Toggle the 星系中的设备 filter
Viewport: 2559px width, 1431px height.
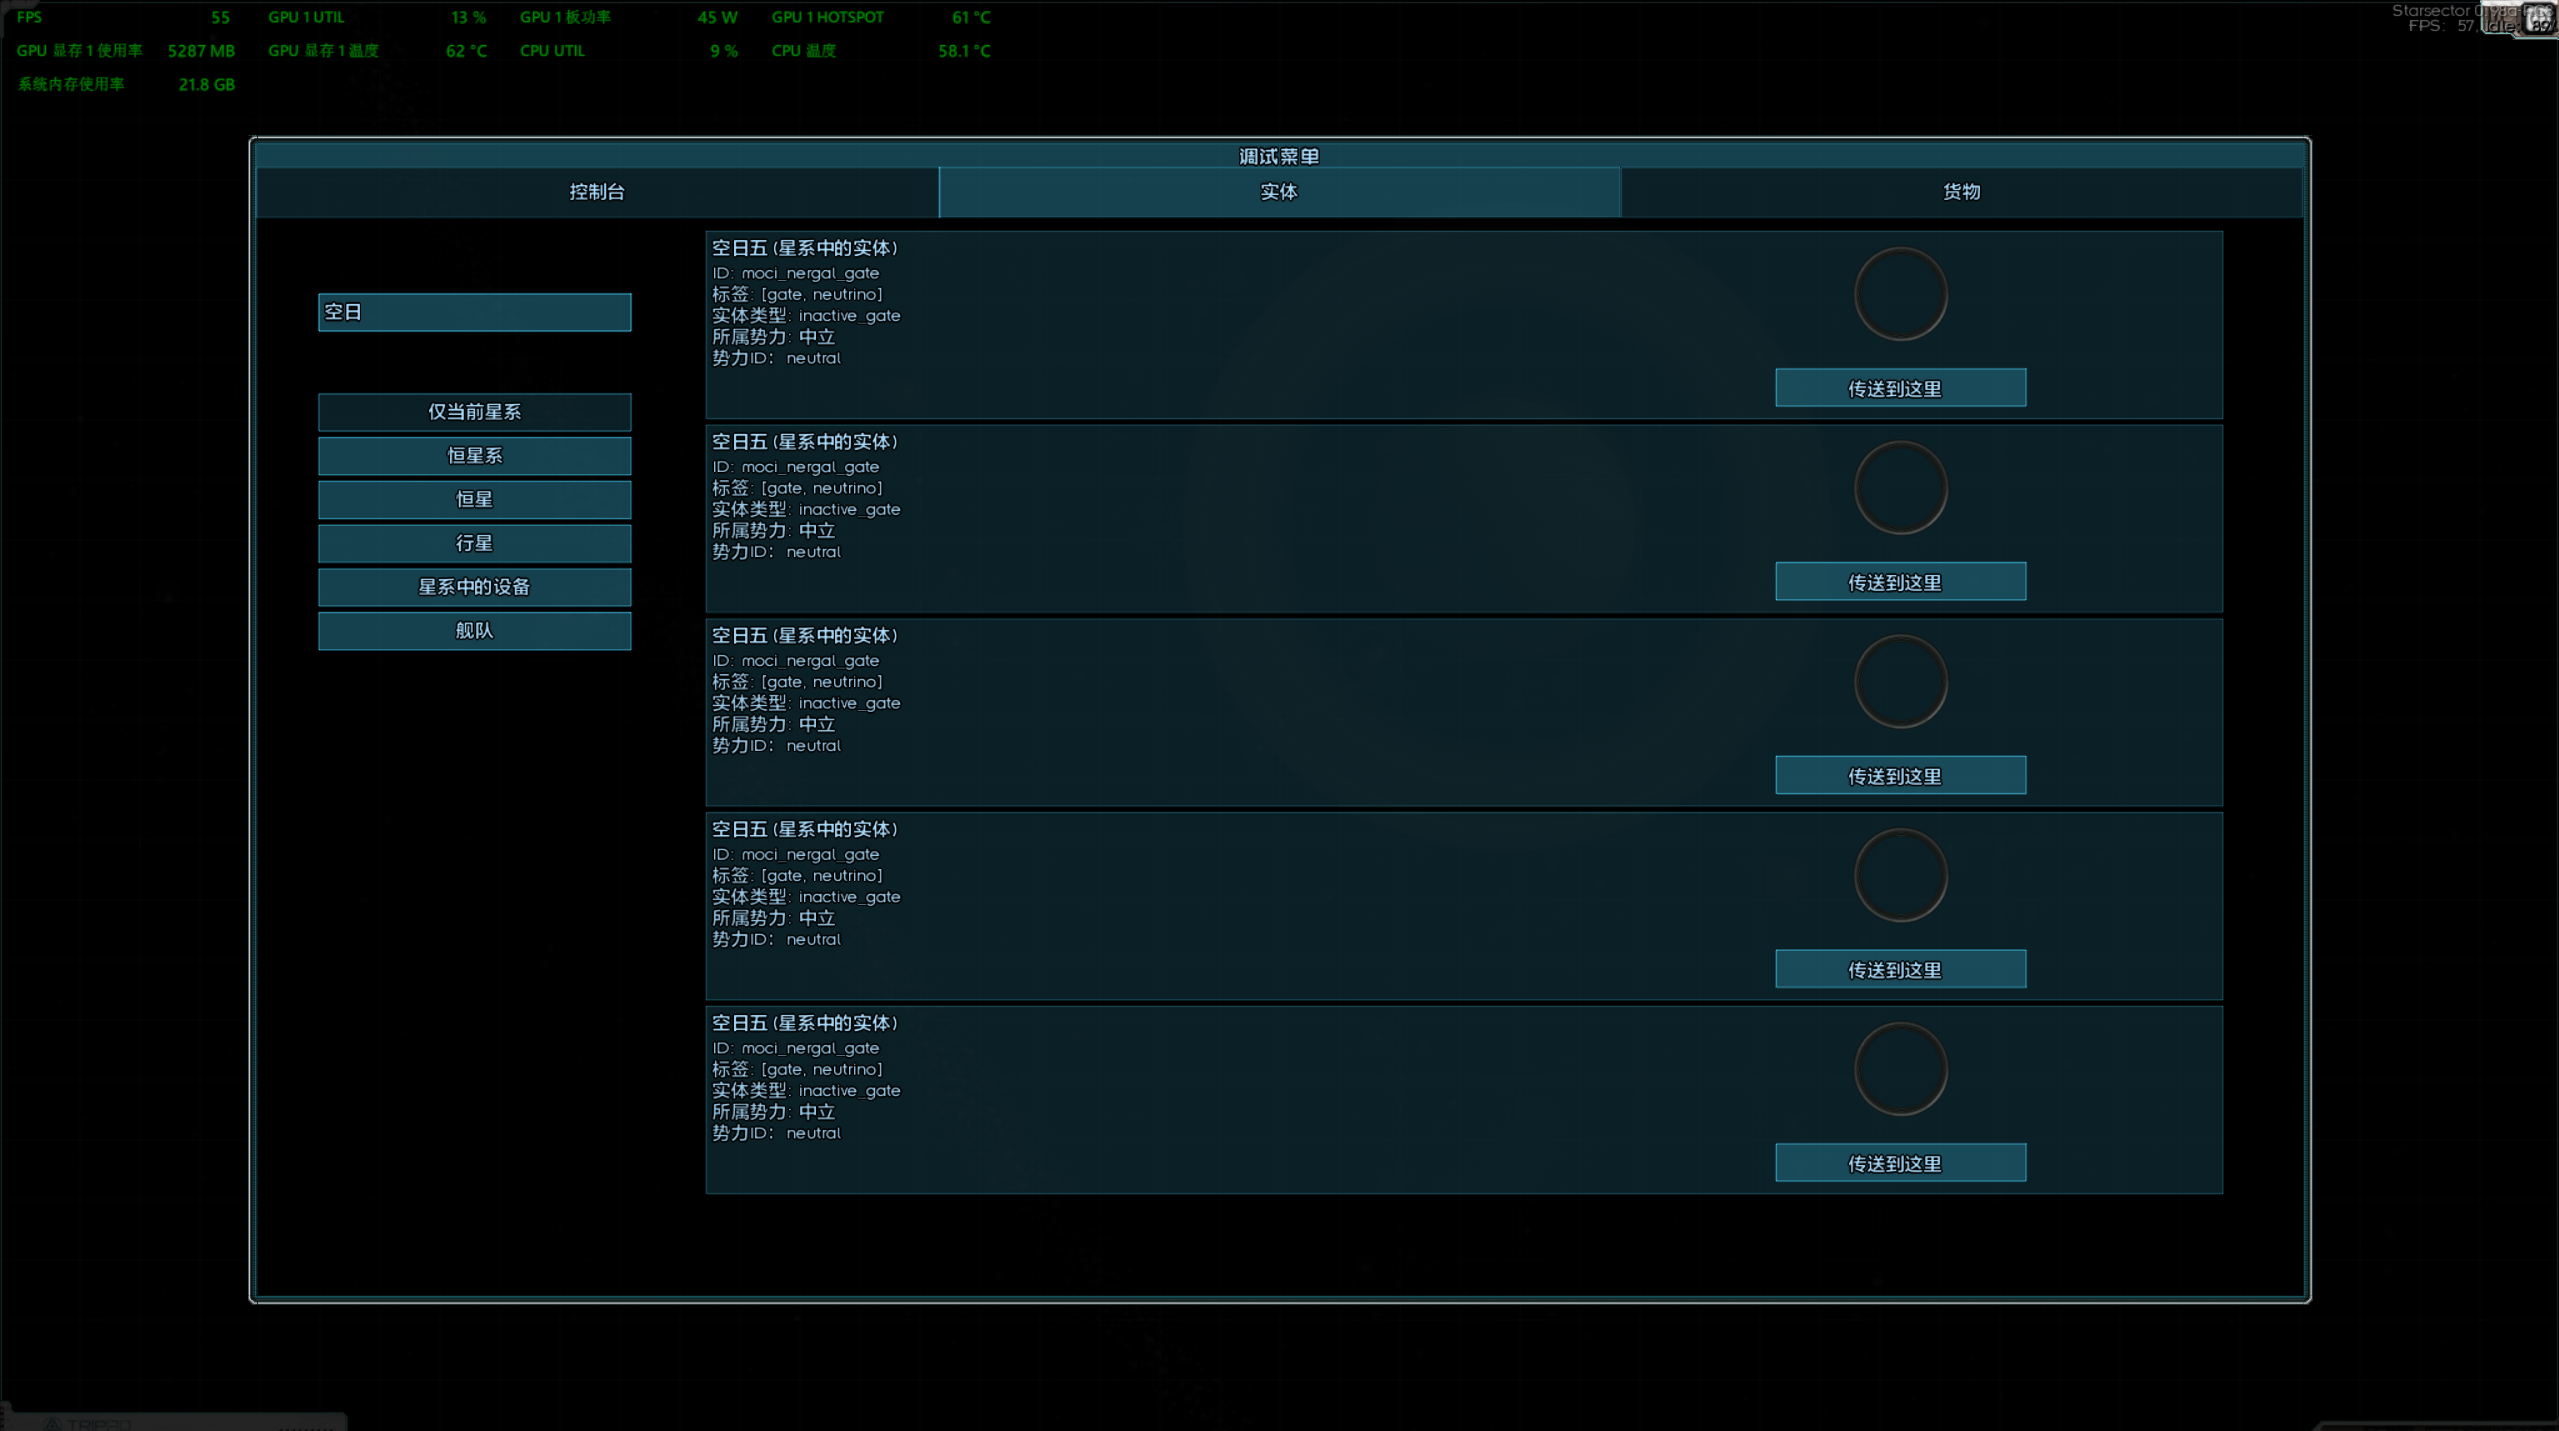[474, 587]
